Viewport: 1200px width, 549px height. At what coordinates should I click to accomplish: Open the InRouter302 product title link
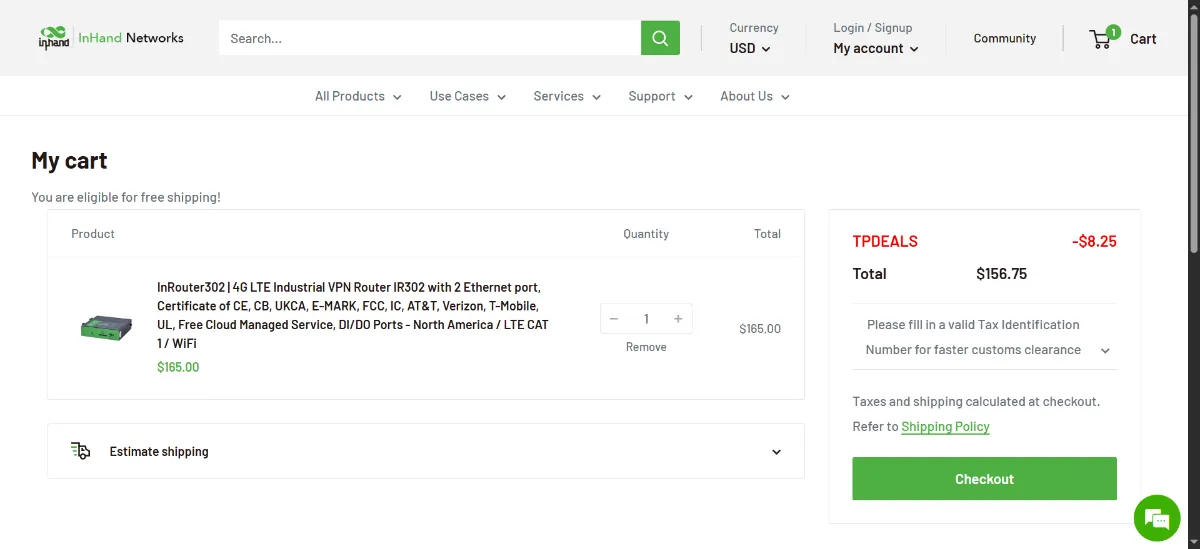(x=353, y=315)
